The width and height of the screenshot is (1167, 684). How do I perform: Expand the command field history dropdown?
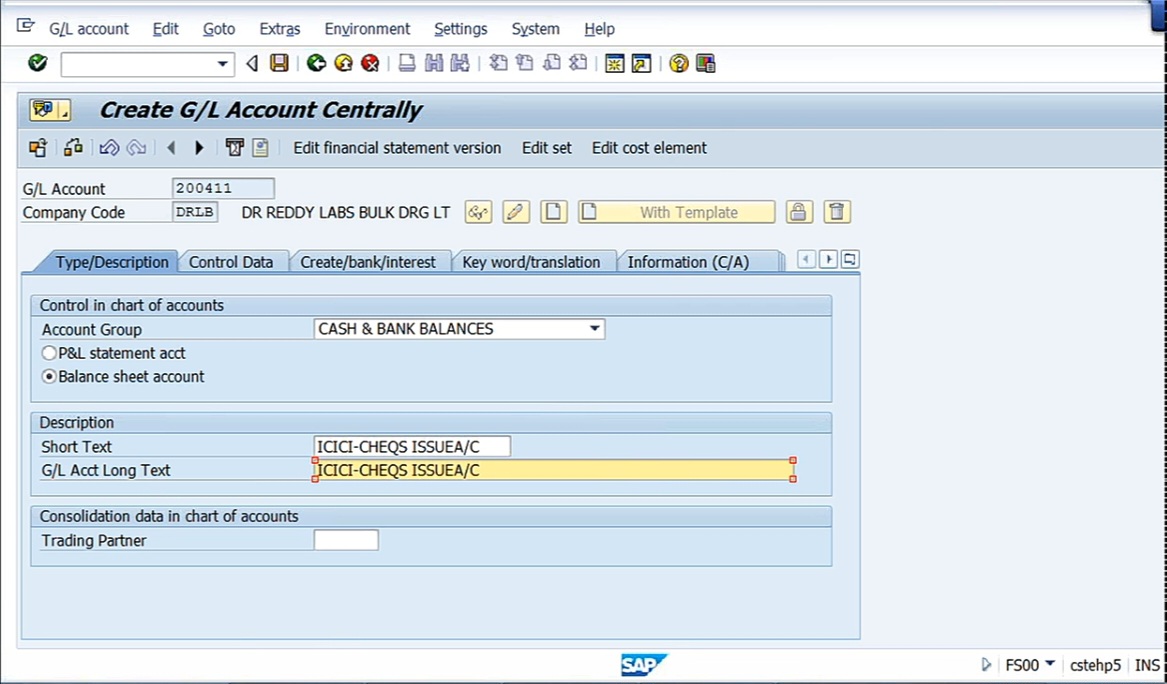click(222, 64)
